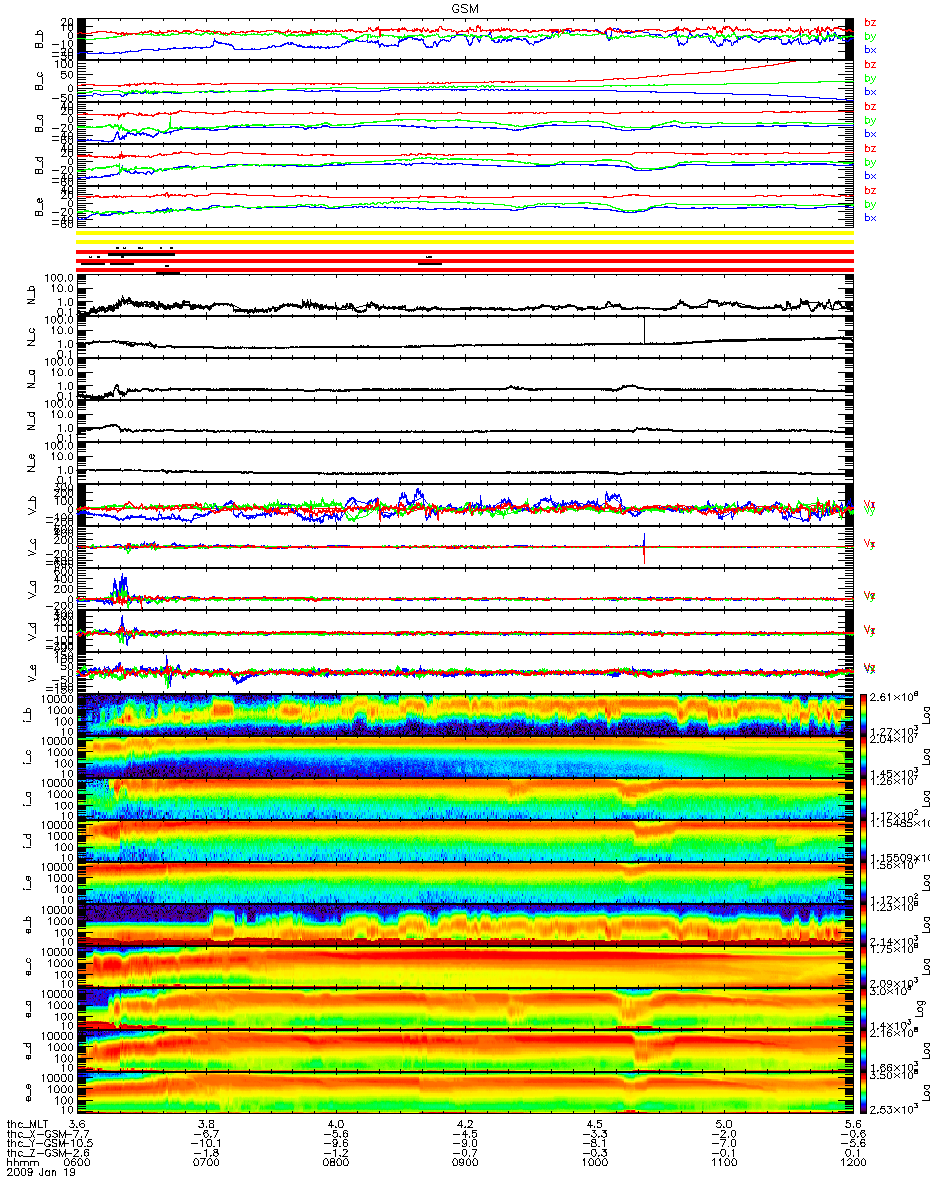930x1200 pixels.
Task: Click the bz legend of B_c panel
Action: 870,64
